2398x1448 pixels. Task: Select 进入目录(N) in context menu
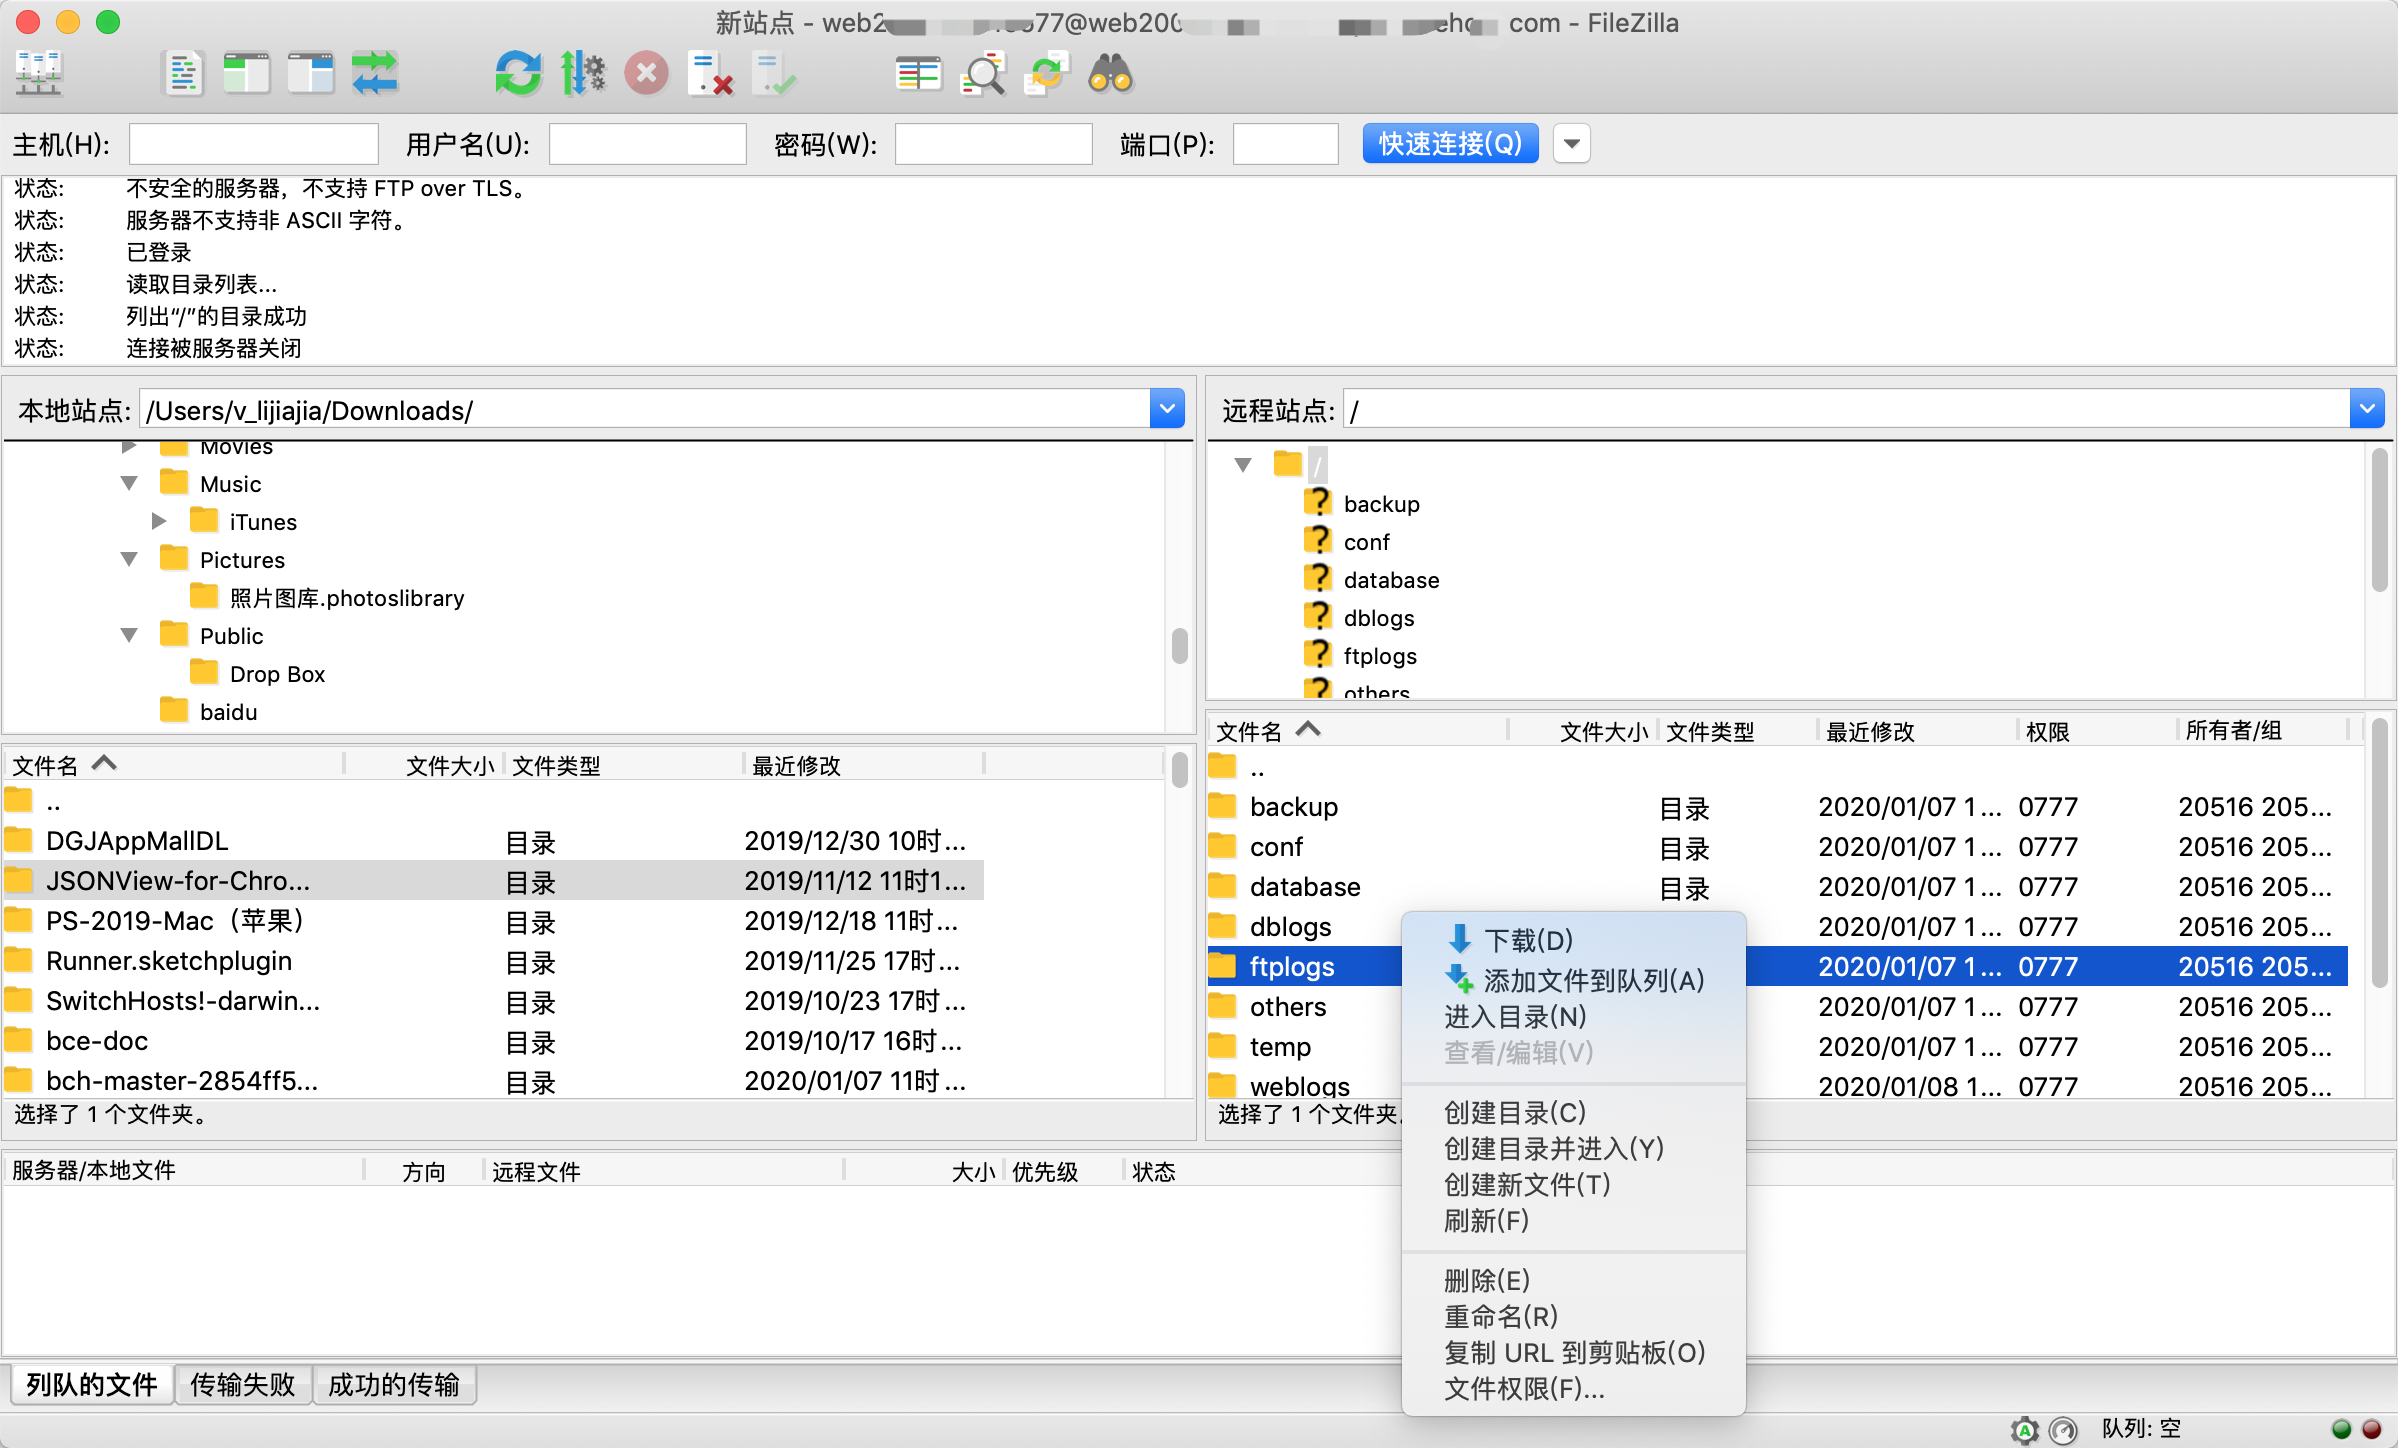[x=1515, y=1016]
